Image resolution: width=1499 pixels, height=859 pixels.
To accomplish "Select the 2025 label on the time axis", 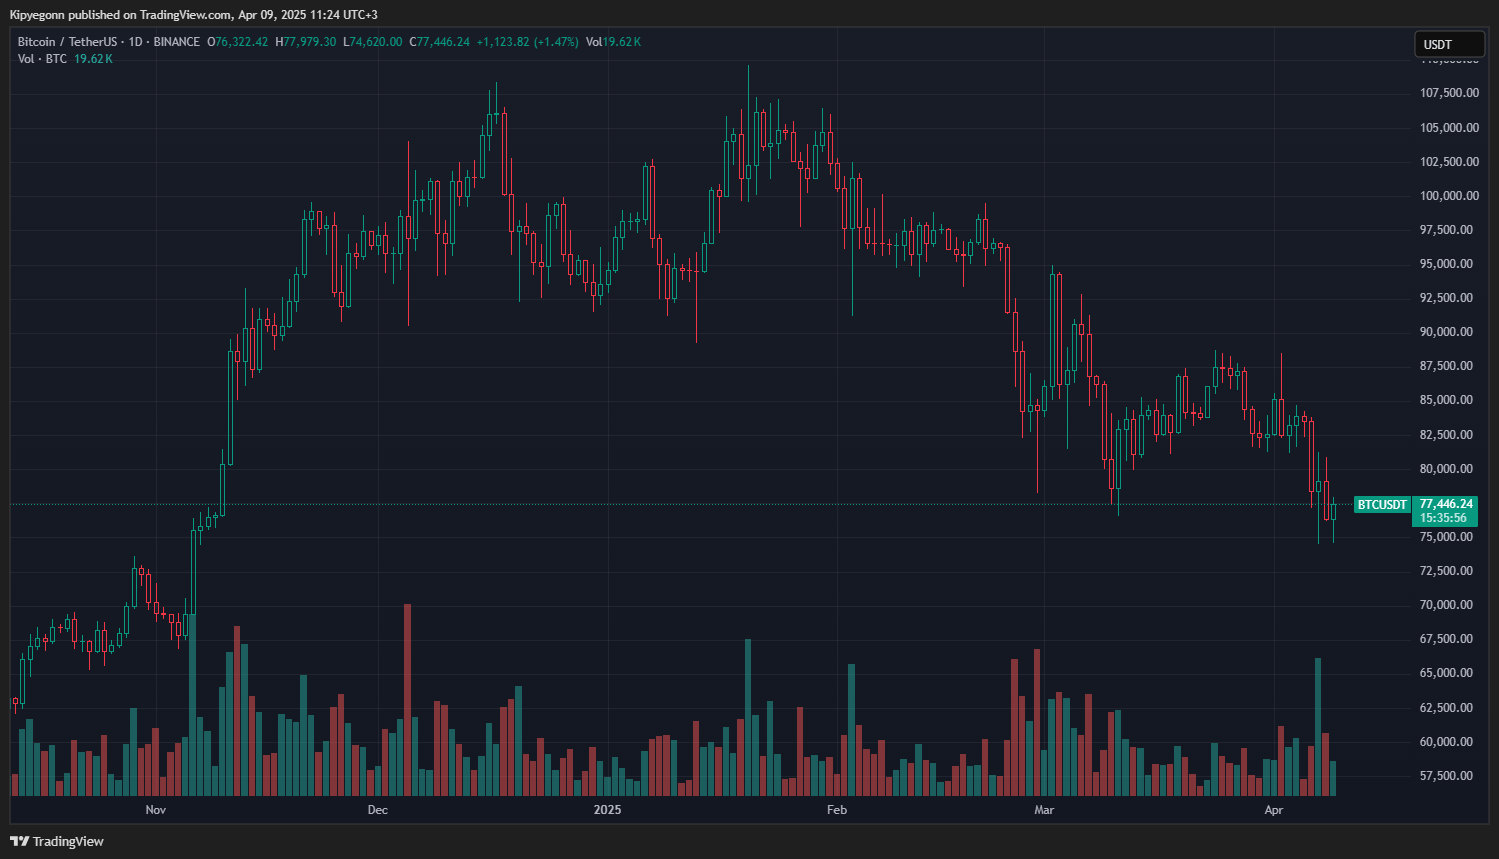I will coord(607,810).
